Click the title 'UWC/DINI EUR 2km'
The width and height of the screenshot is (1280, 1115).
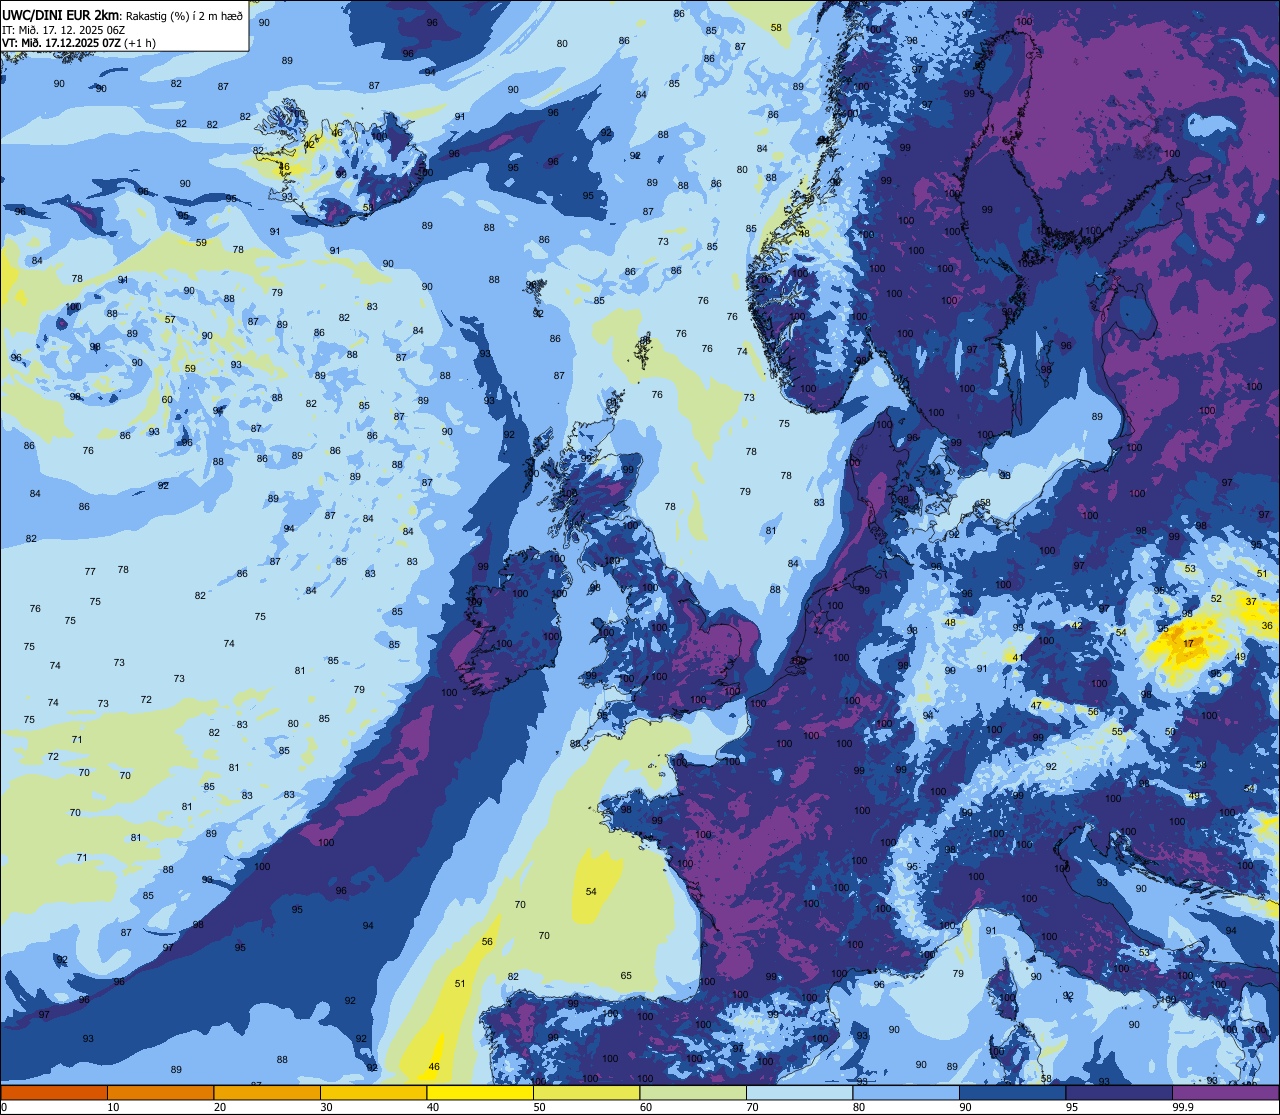(60, 15)
